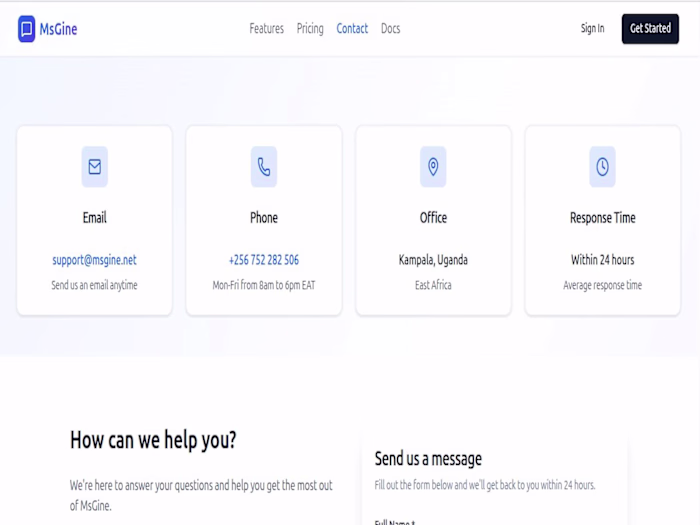Click the envelope icon on Email card
This screenshot has height=525, width=700.
tap(95, 167)
